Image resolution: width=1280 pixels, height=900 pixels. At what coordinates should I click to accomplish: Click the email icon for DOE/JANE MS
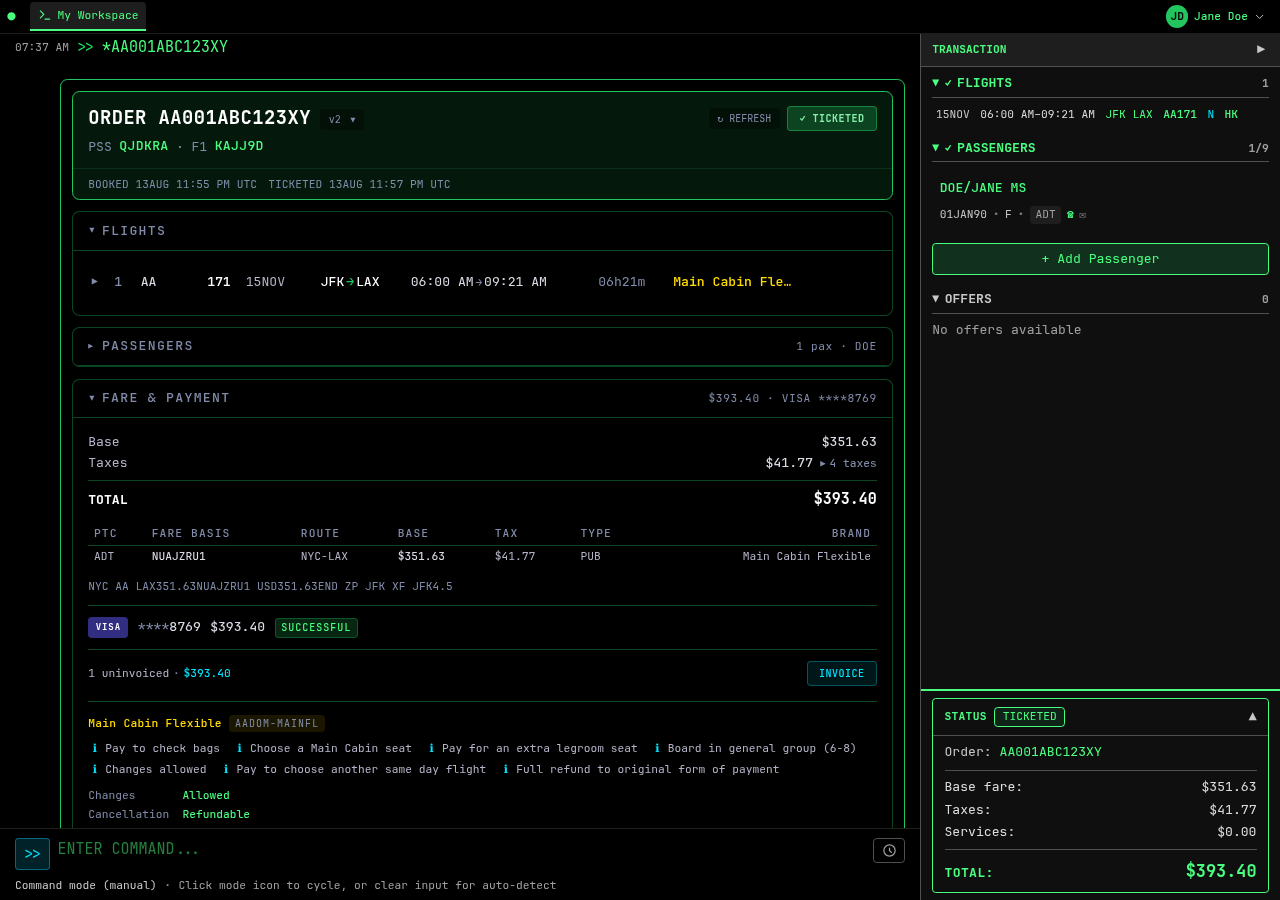(x=1082, y=215)
